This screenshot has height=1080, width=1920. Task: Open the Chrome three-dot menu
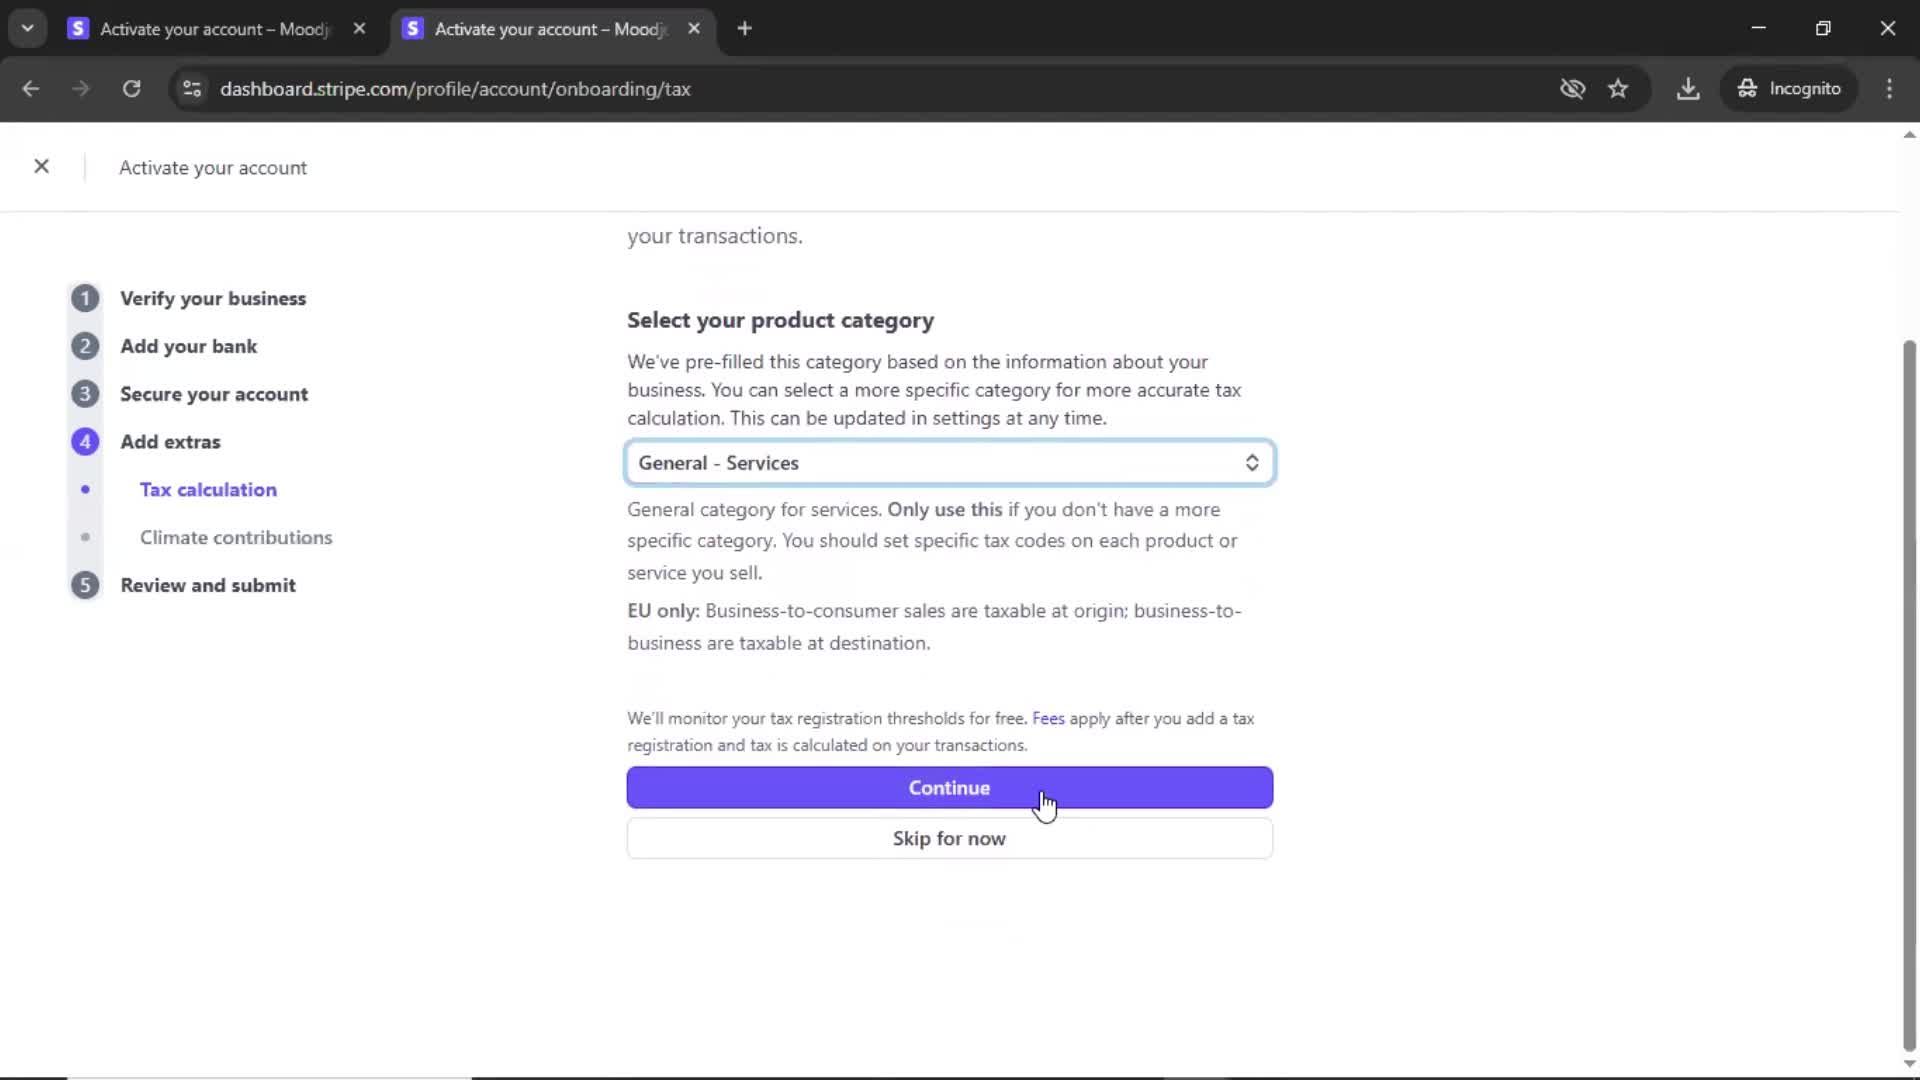tap(1889, 89)
